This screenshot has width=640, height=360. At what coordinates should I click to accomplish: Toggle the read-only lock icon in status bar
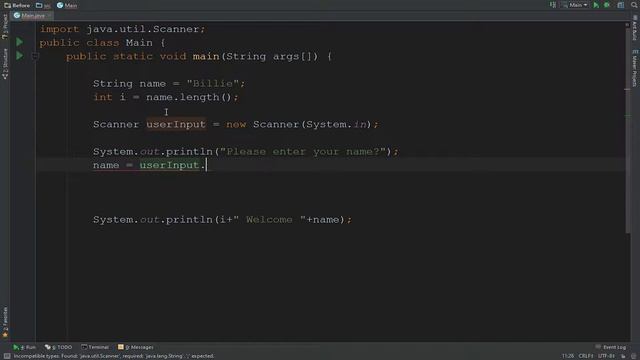[623, 356]
